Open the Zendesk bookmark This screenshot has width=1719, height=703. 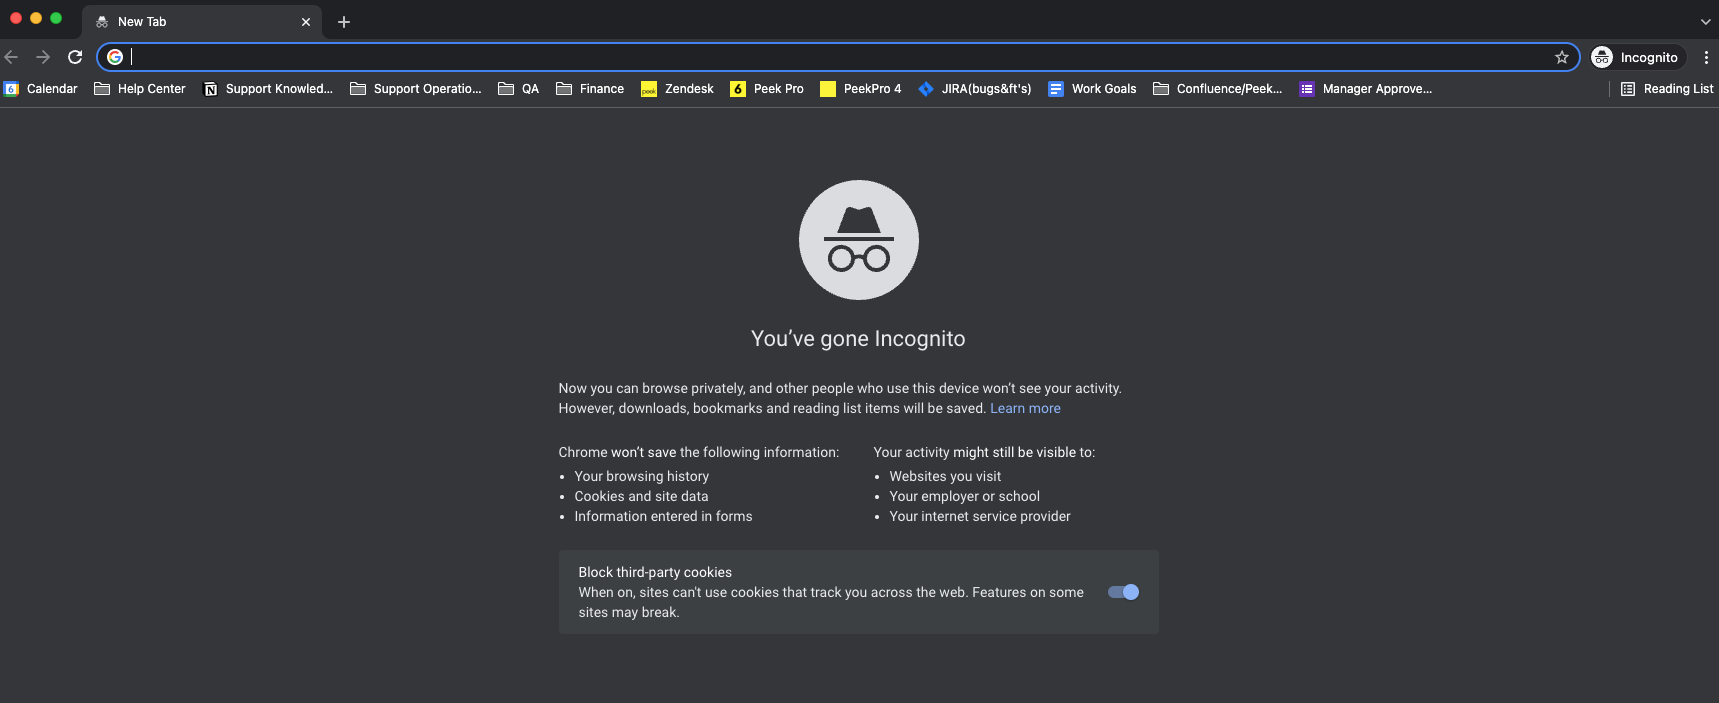tap(677, 89)
